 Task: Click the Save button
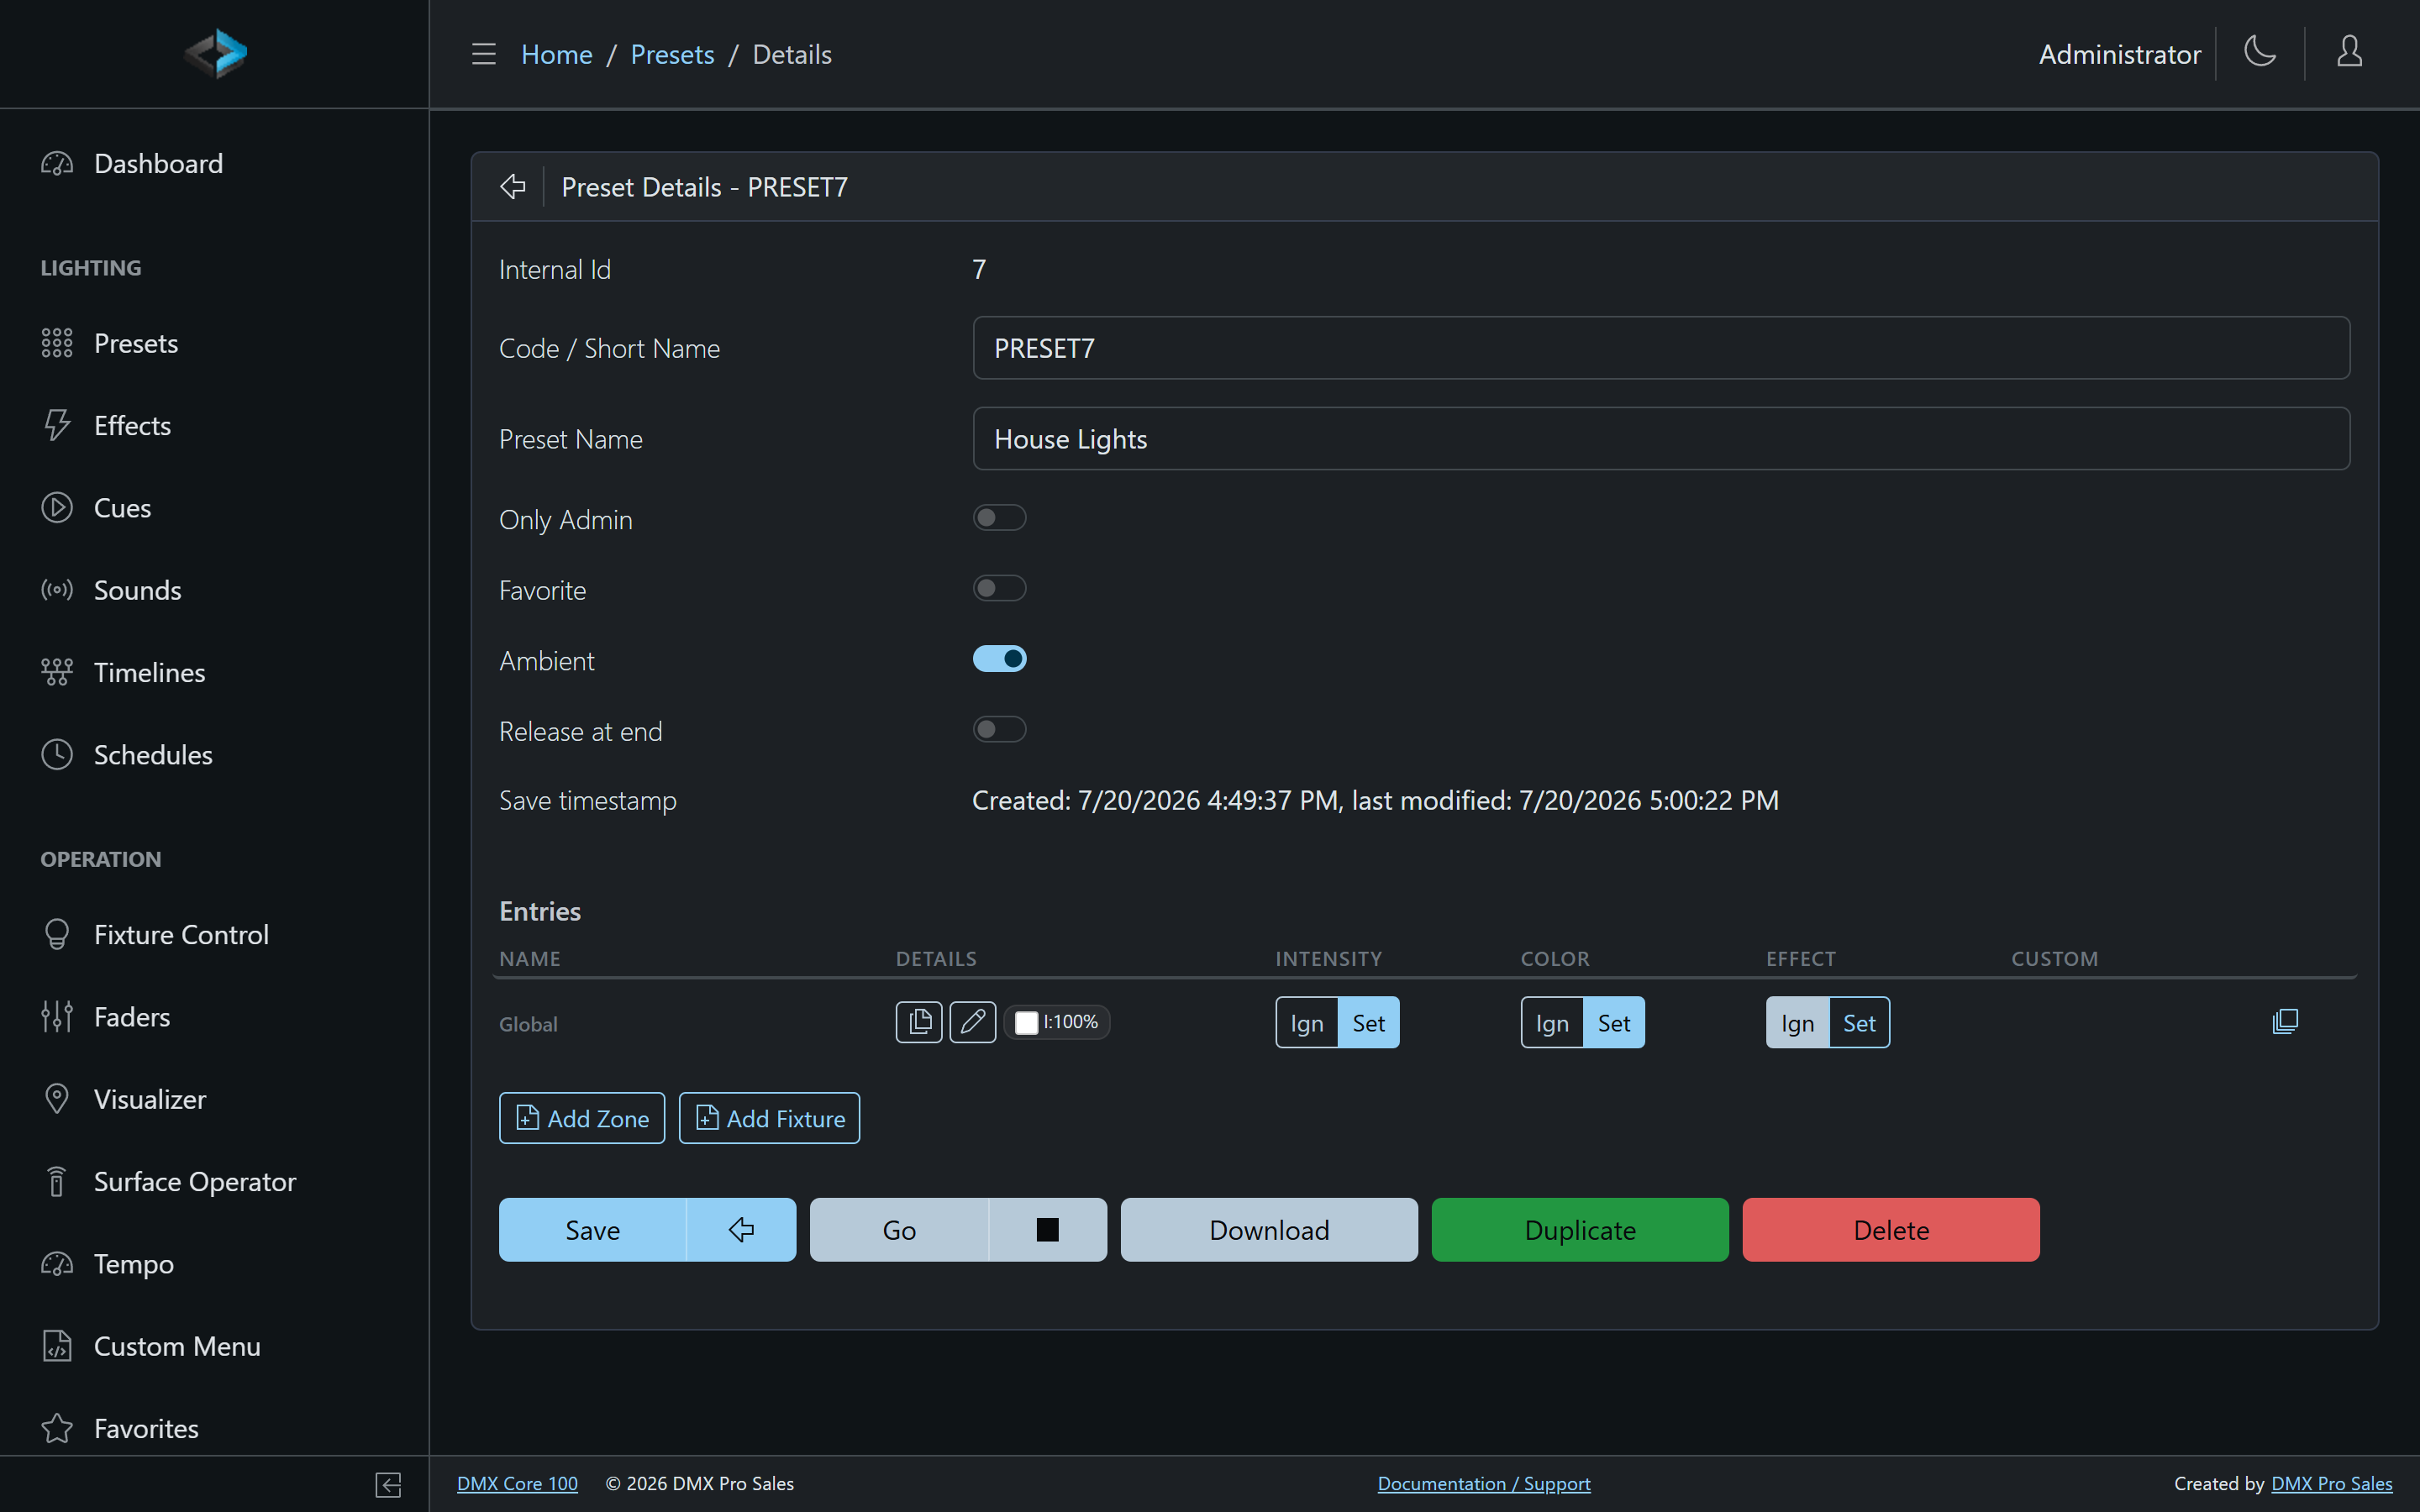(x=592, y=1230)
